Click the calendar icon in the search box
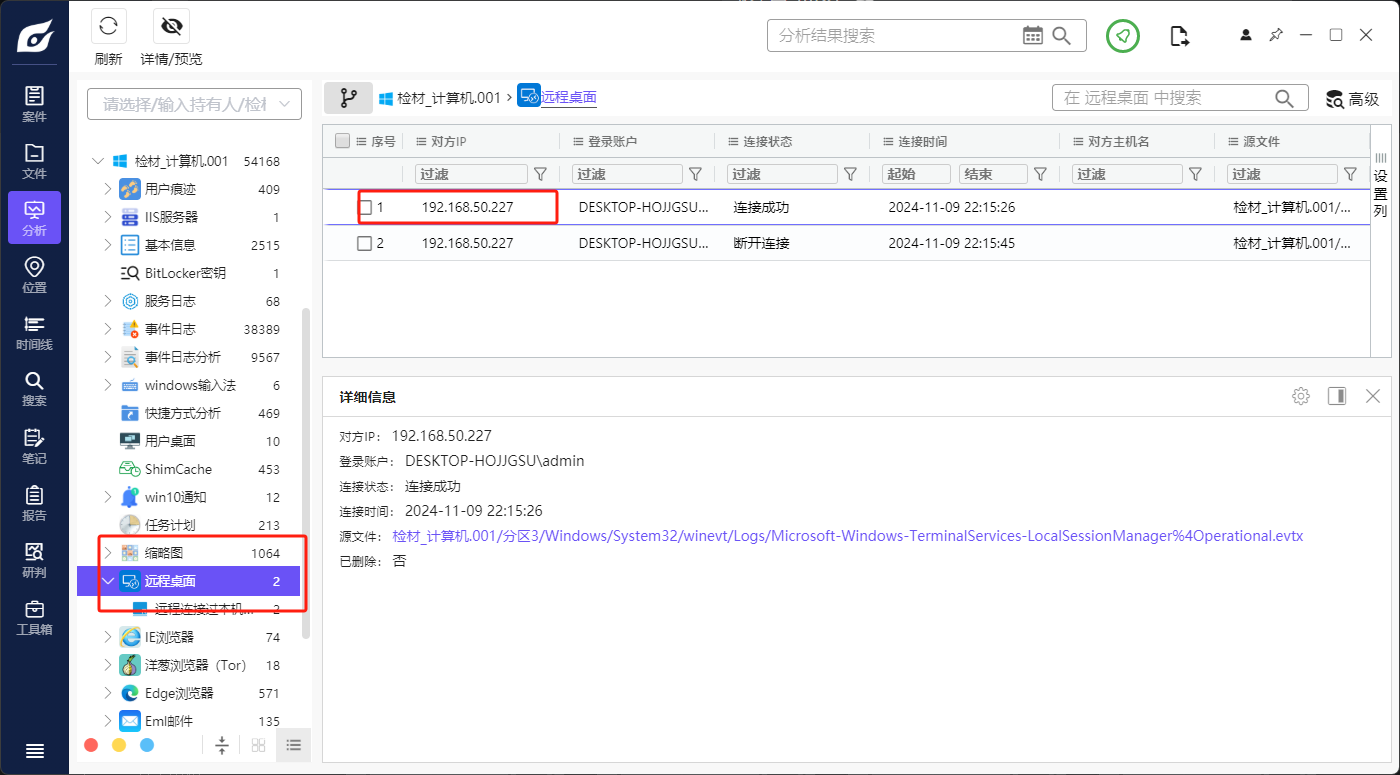The width and height of the screenshot is (1400, 775). tap(1033, 36)
